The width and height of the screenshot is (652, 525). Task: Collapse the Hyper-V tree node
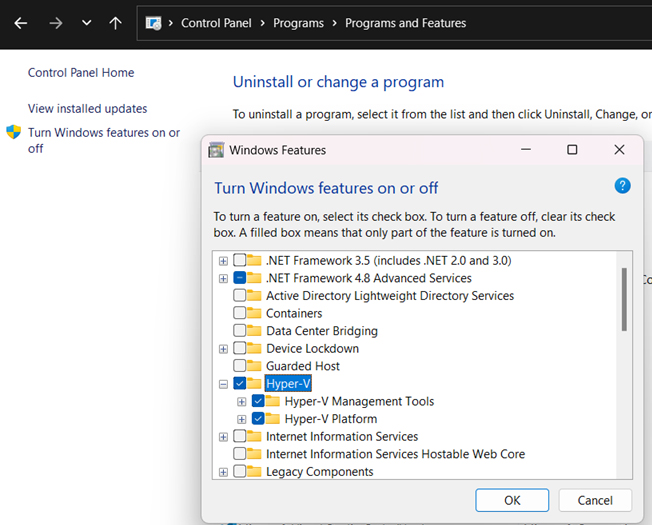click(x=223, y=384)
